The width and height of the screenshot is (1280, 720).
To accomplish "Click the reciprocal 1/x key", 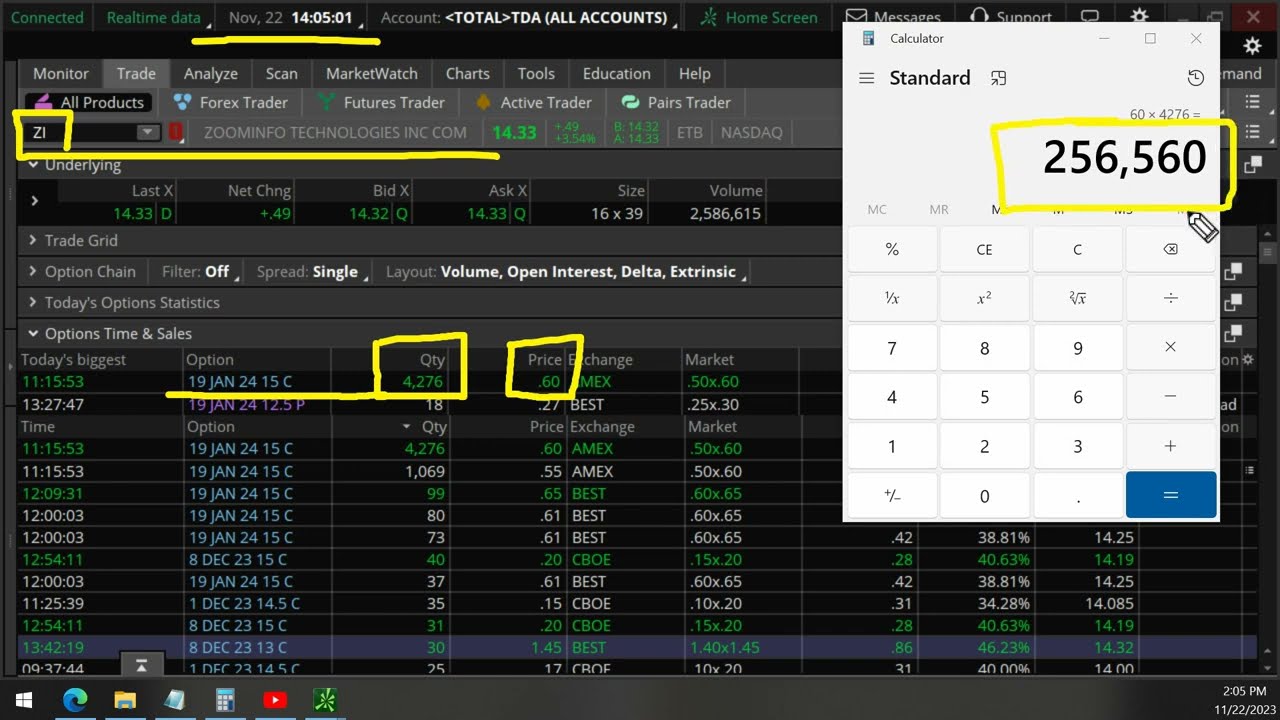I will (x=892, y=299).
